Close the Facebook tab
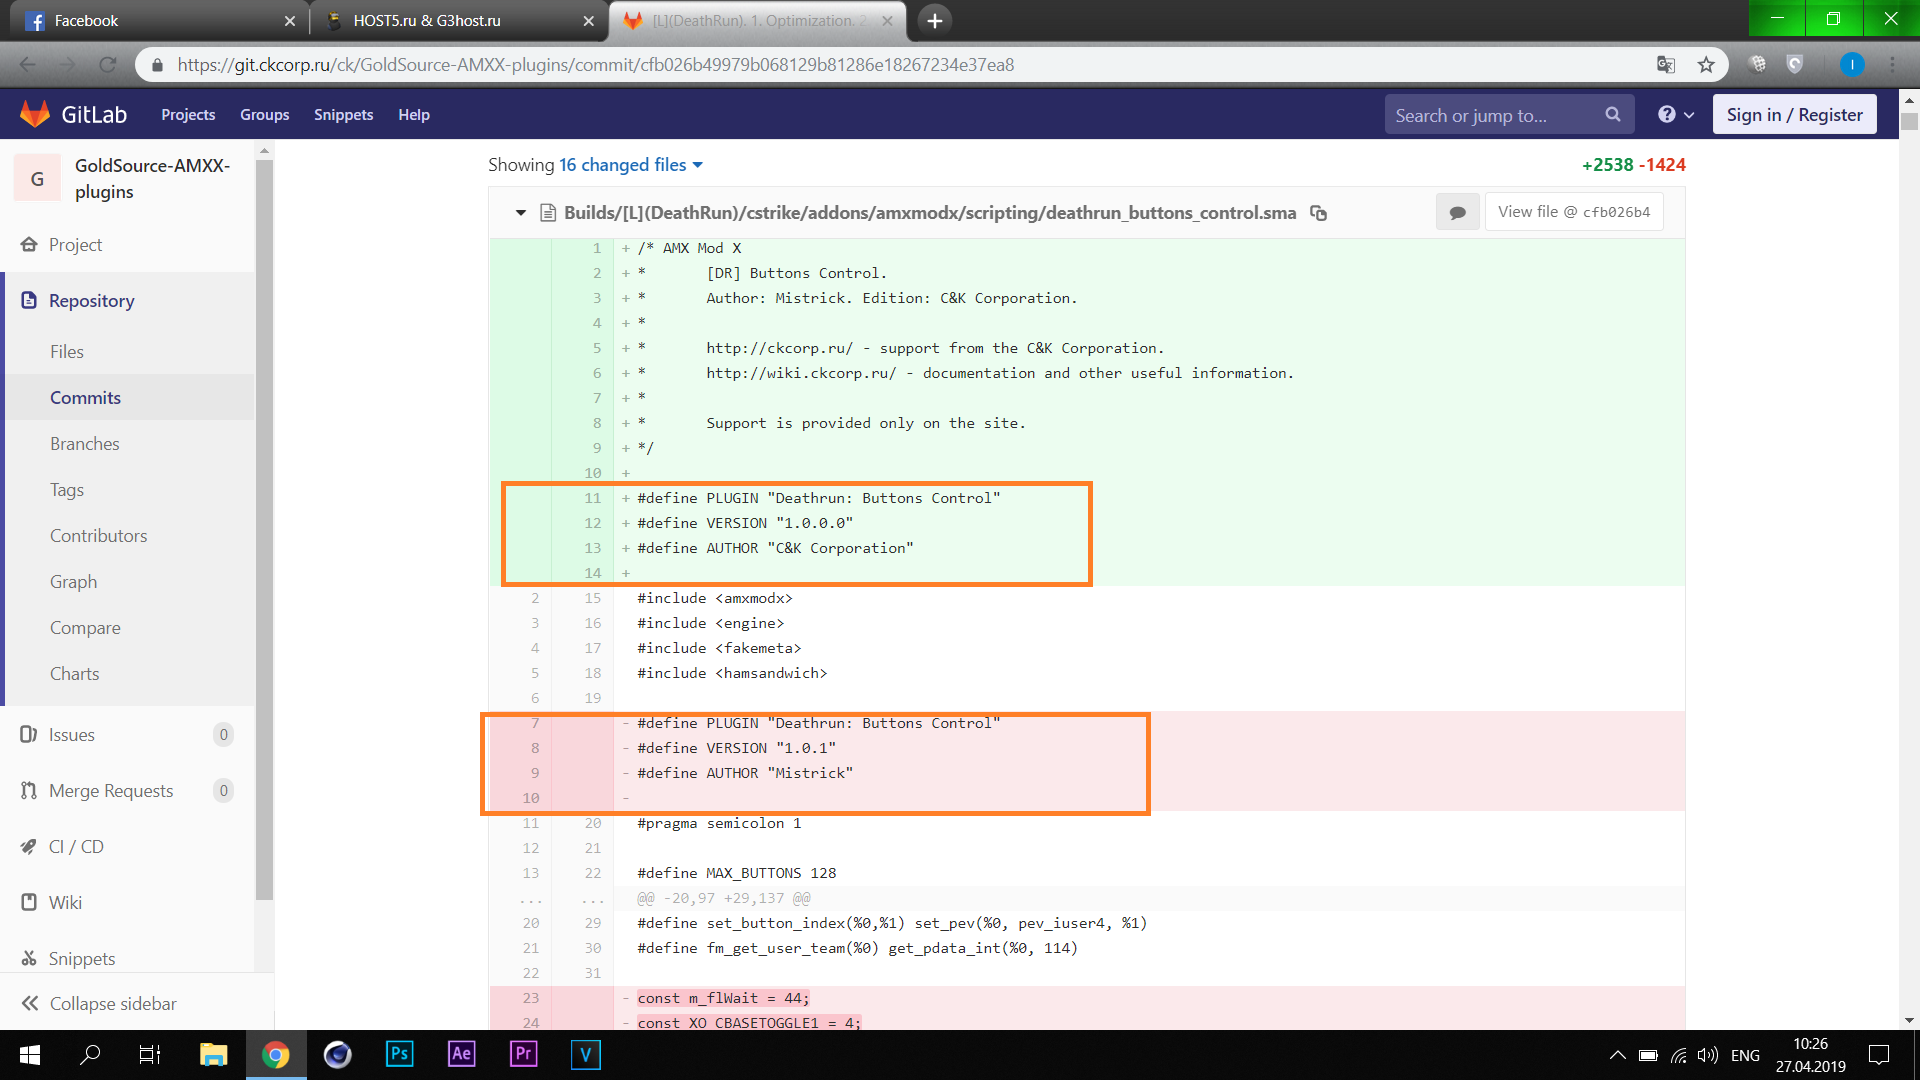The width and height of the screenshot is (1920, 1080). pos(289,20)
